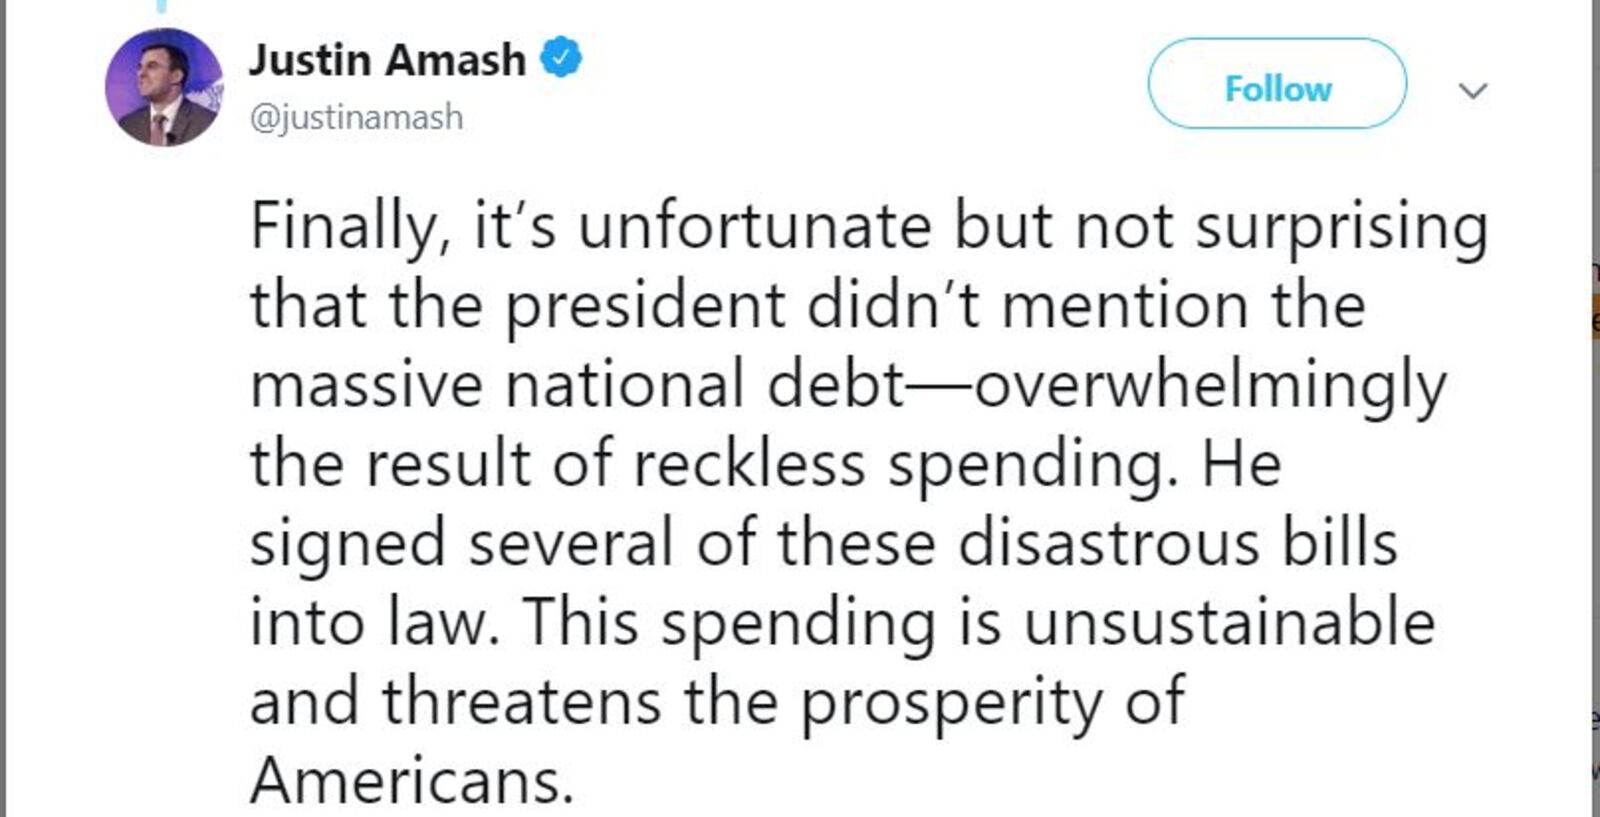The height and width of the screenshot is (817, 1600).
Task: Click the words "disastrous bills" in tweet
Action: (x=1177, y=544)
